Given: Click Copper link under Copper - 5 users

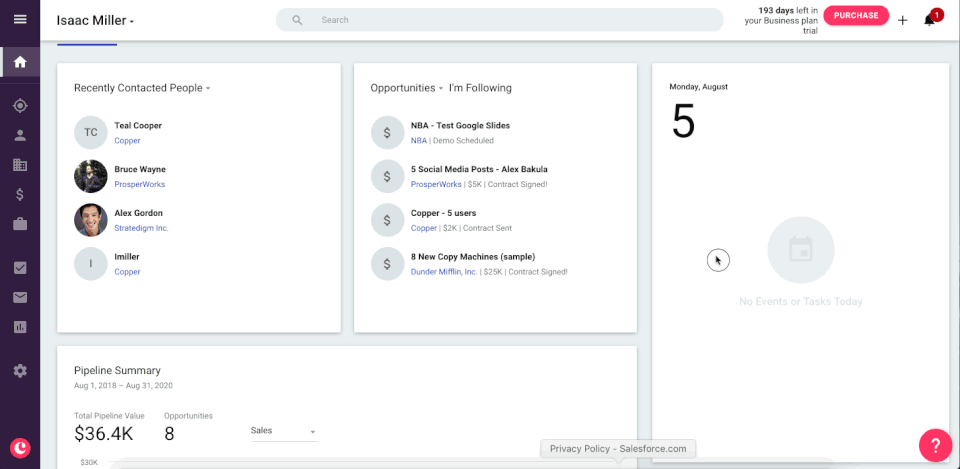Looking at the screenshot, I should pos(424,228).
